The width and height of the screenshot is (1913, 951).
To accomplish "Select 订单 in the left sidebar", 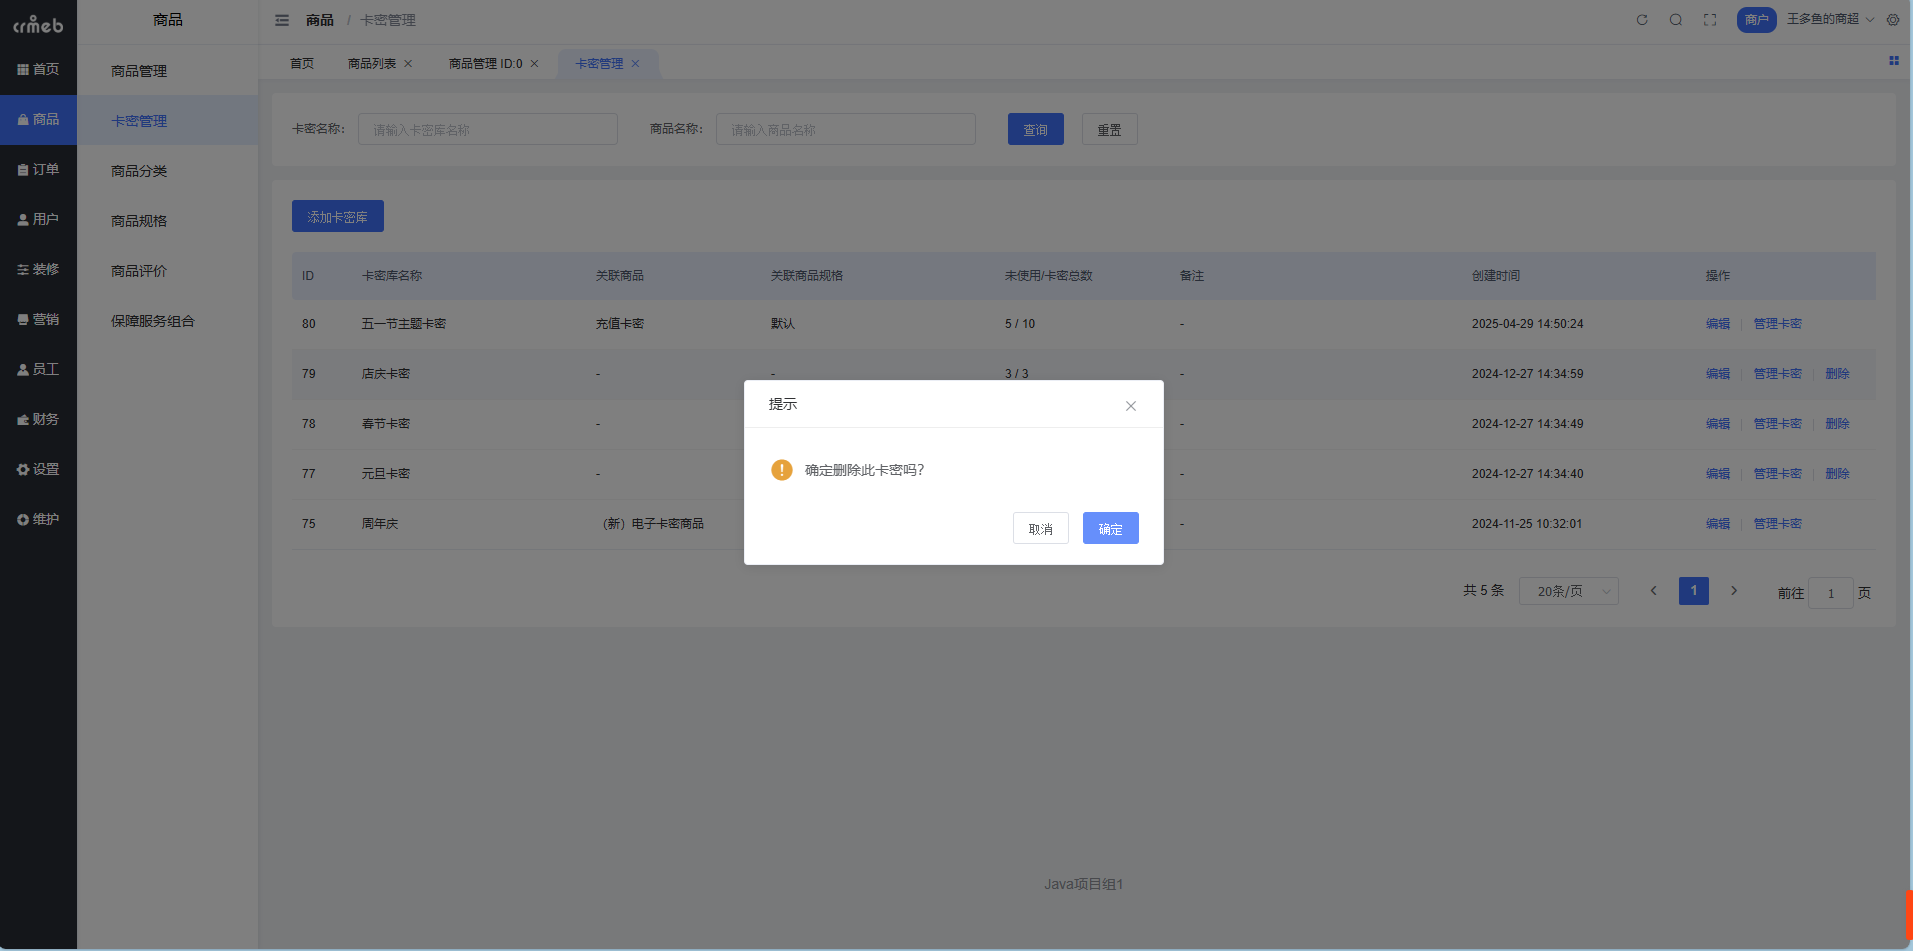I will 39,170.
